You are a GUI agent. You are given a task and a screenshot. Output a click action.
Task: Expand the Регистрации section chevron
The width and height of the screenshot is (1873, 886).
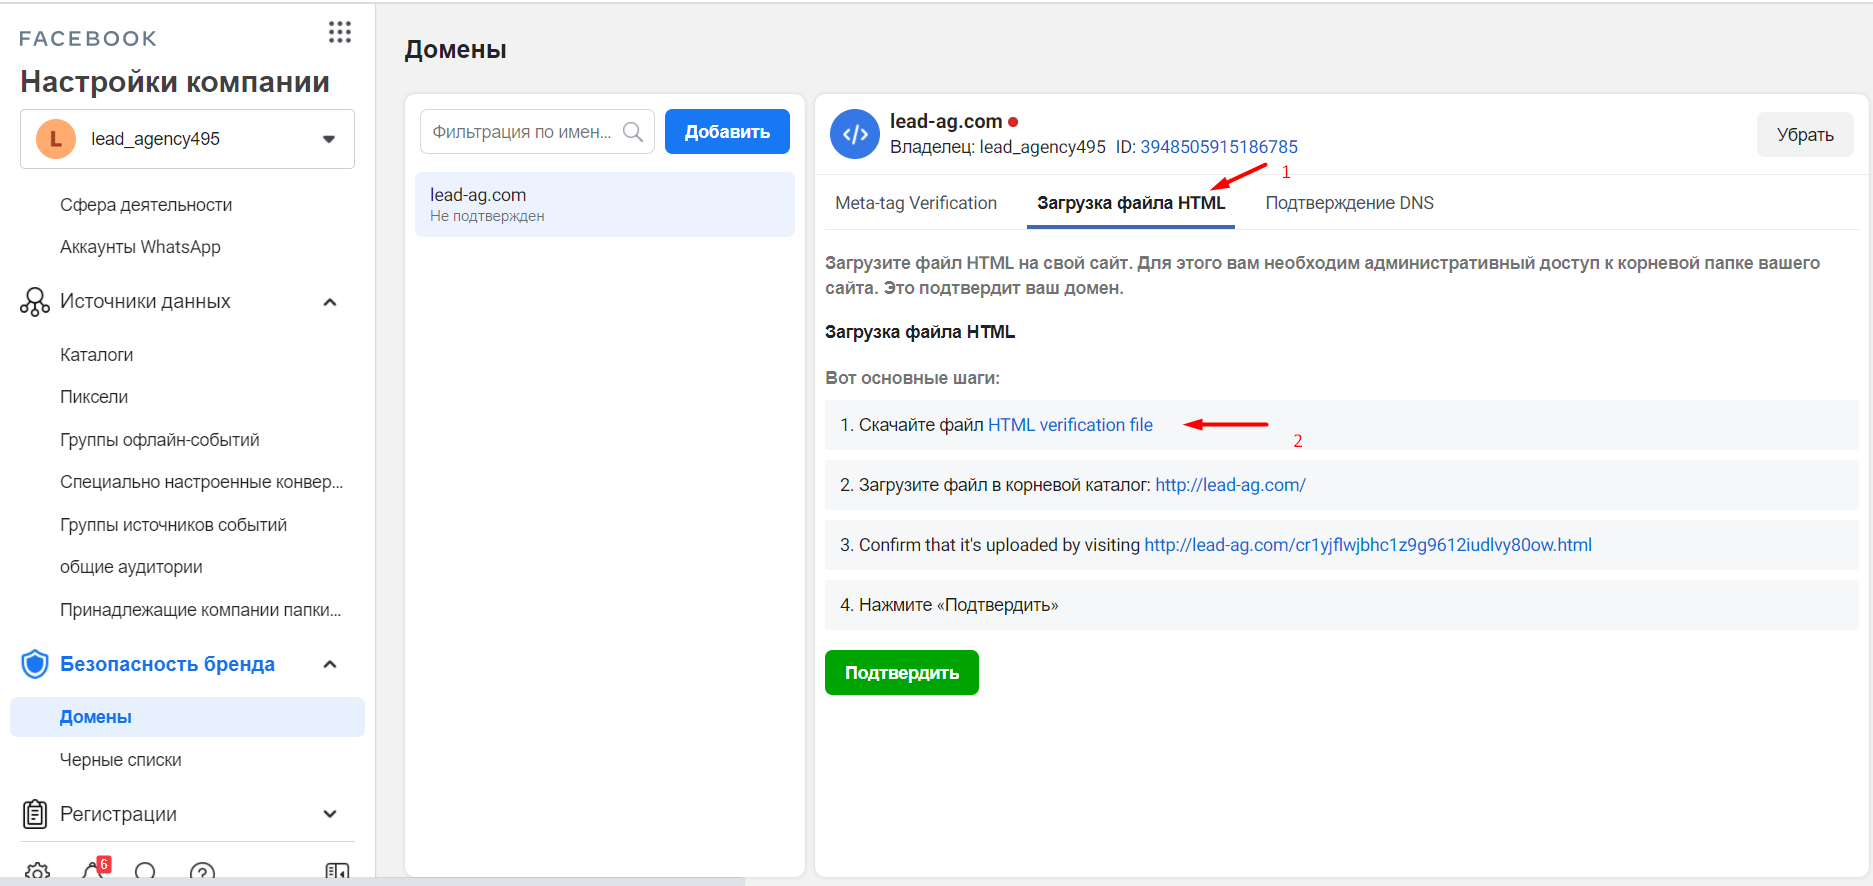click(x=330, y=814)
